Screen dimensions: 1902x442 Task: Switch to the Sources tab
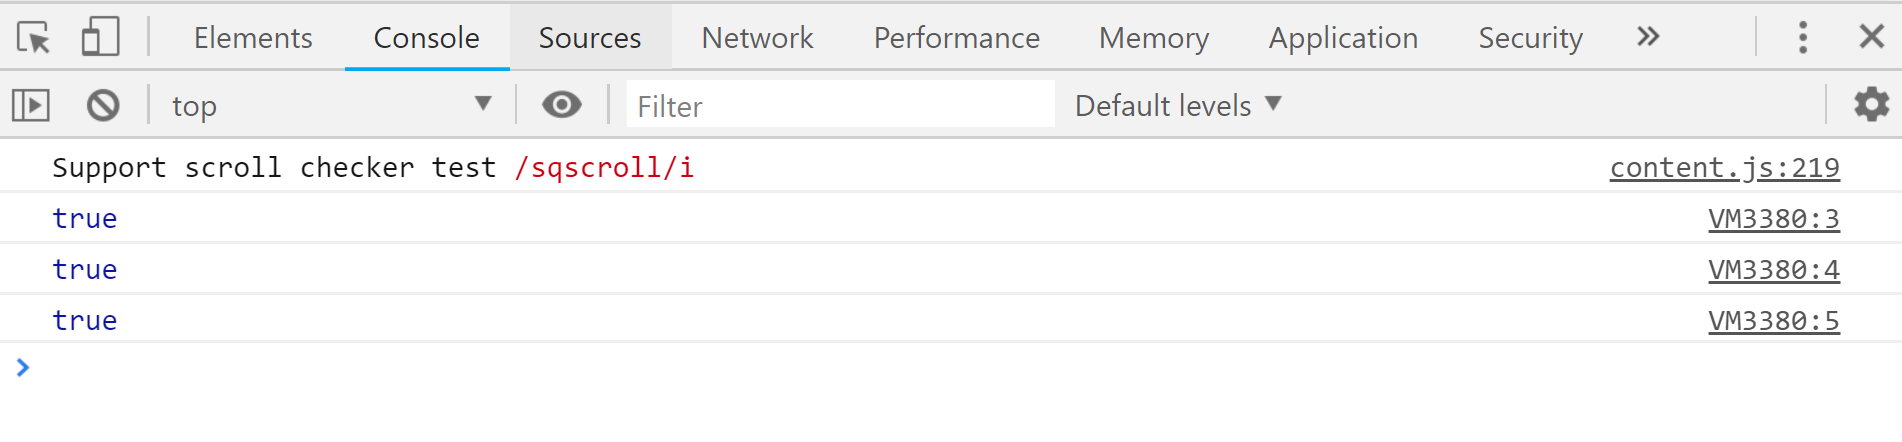click(x=590, y=38)
